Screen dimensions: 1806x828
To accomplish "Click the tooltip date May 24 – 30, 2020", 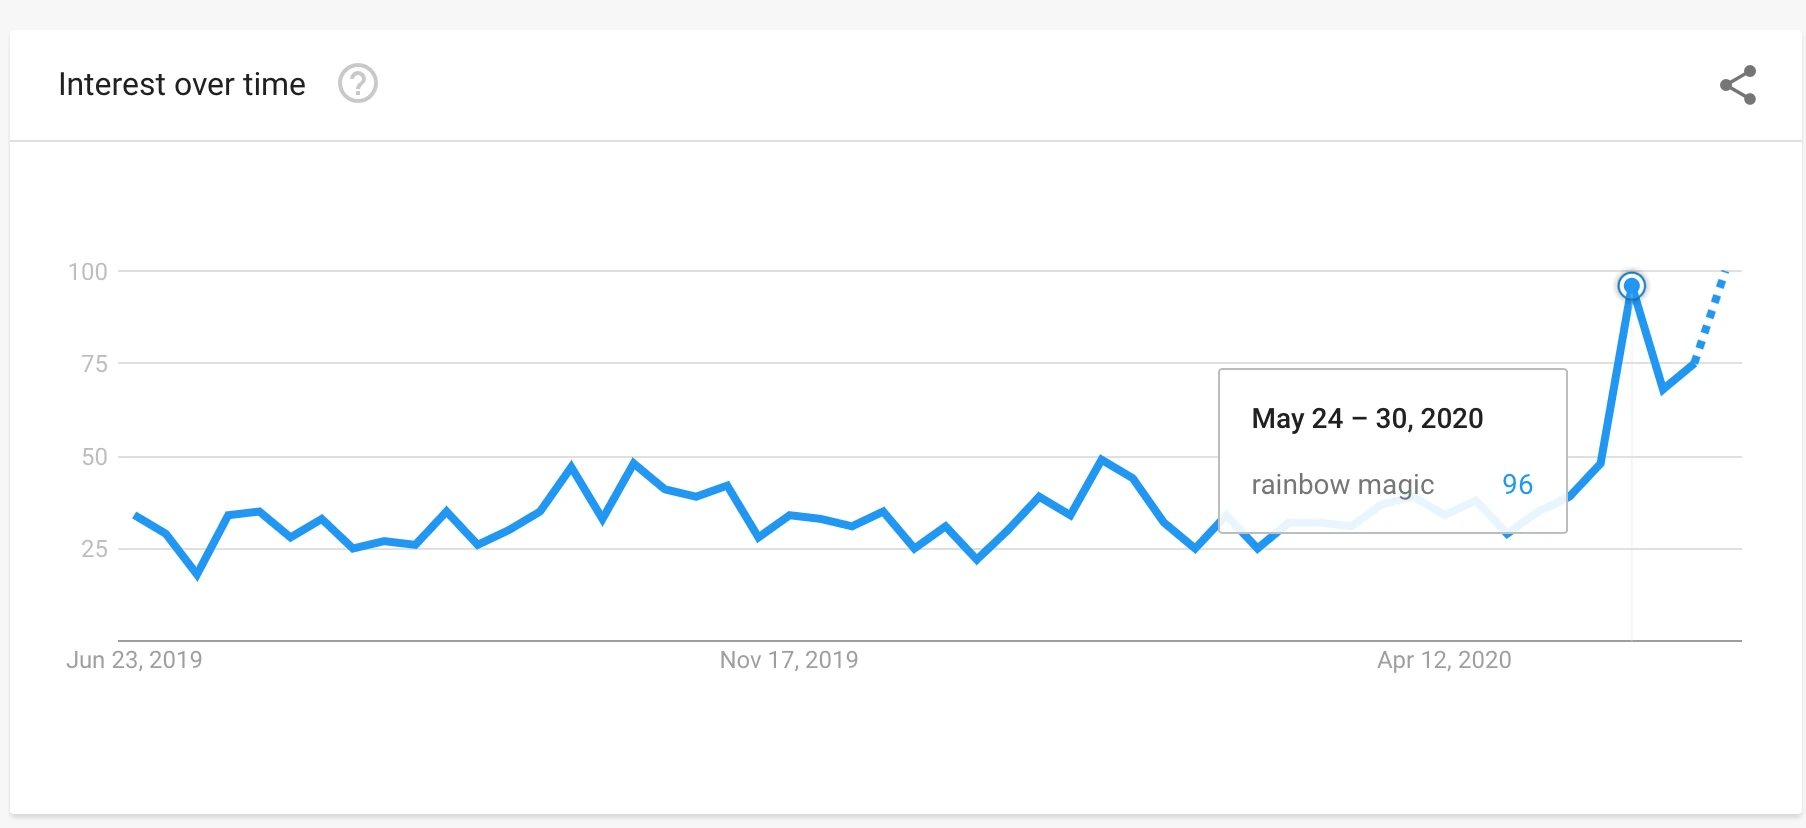I will [x=1367, y=418].
